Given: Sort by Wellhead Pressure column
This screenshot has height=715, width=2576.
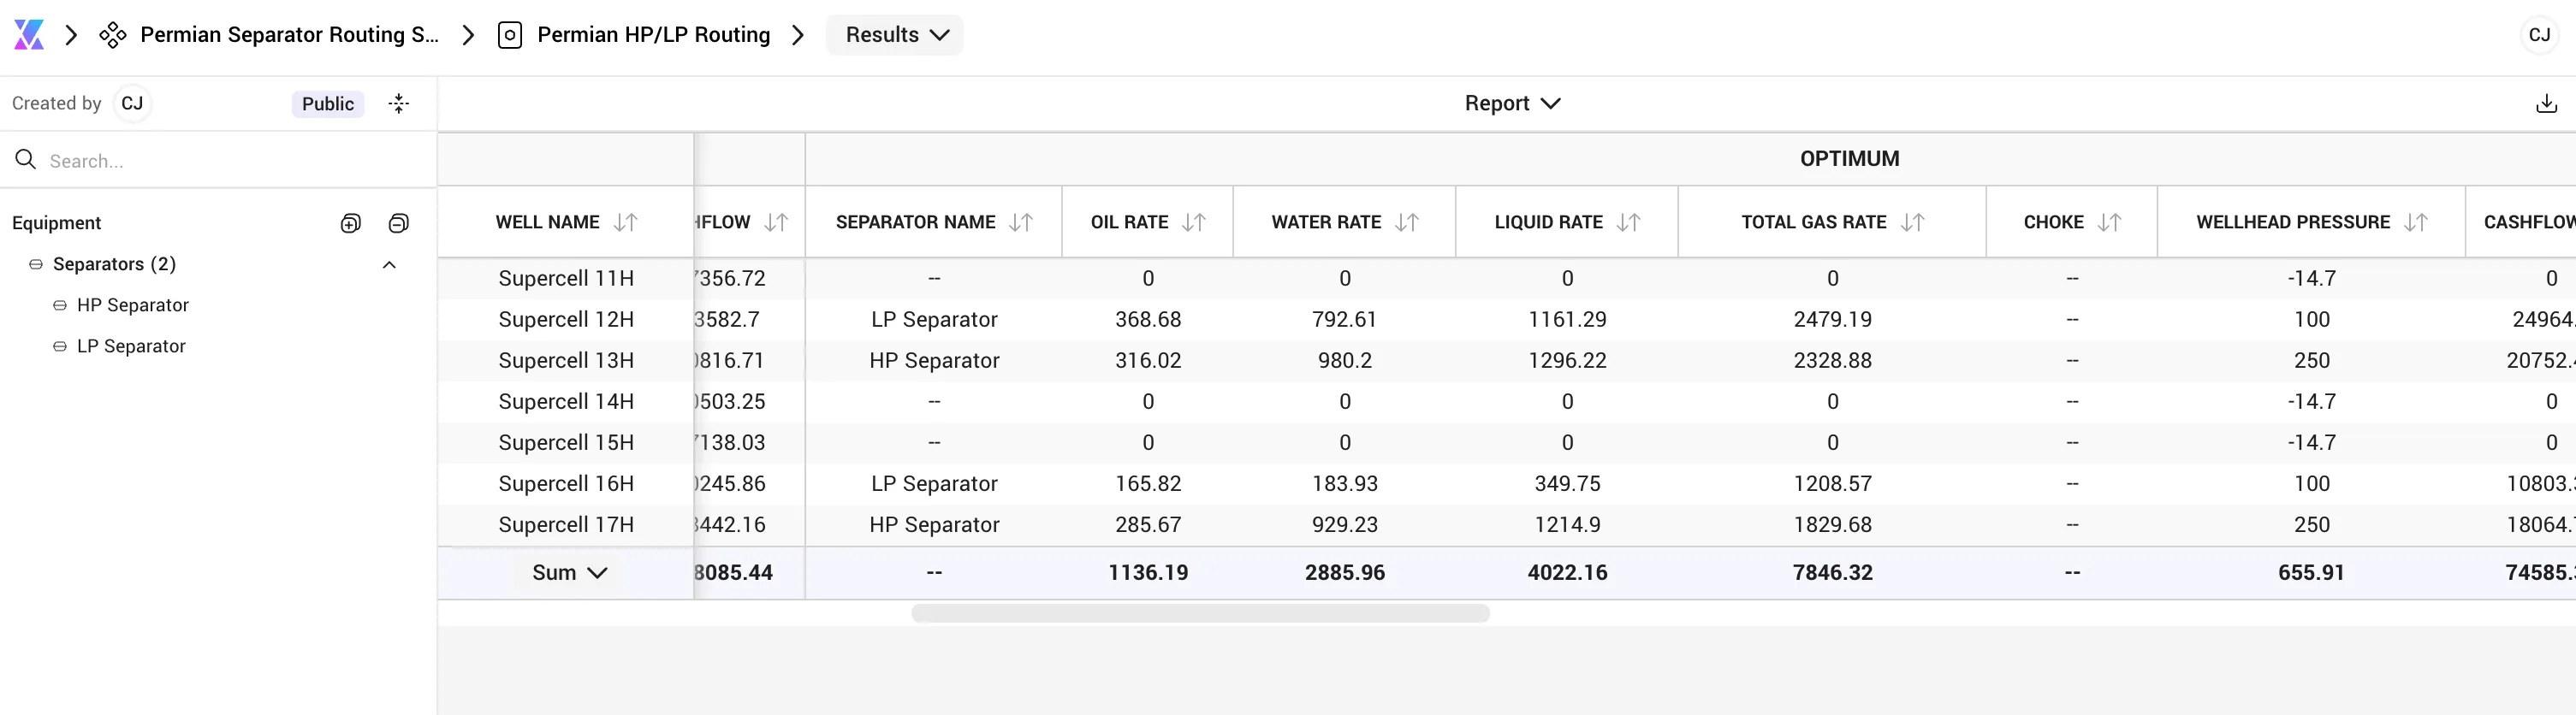Looking at the screenshot, I should pos(2416,222).
